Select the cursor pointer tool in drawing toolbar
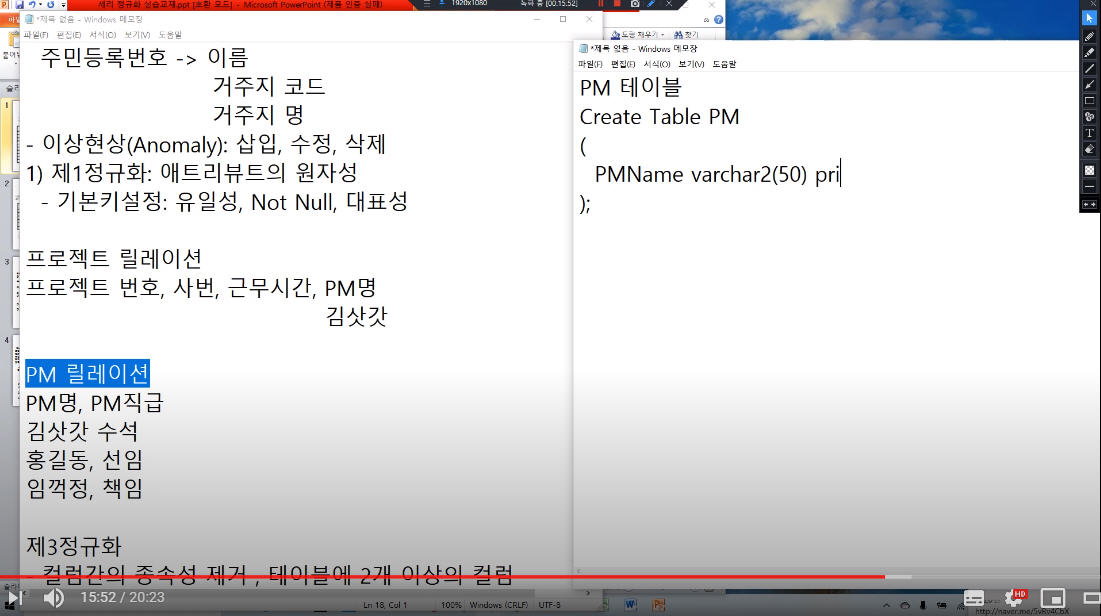Screen dimensions: 1101x616 [x=1089, y=18]
